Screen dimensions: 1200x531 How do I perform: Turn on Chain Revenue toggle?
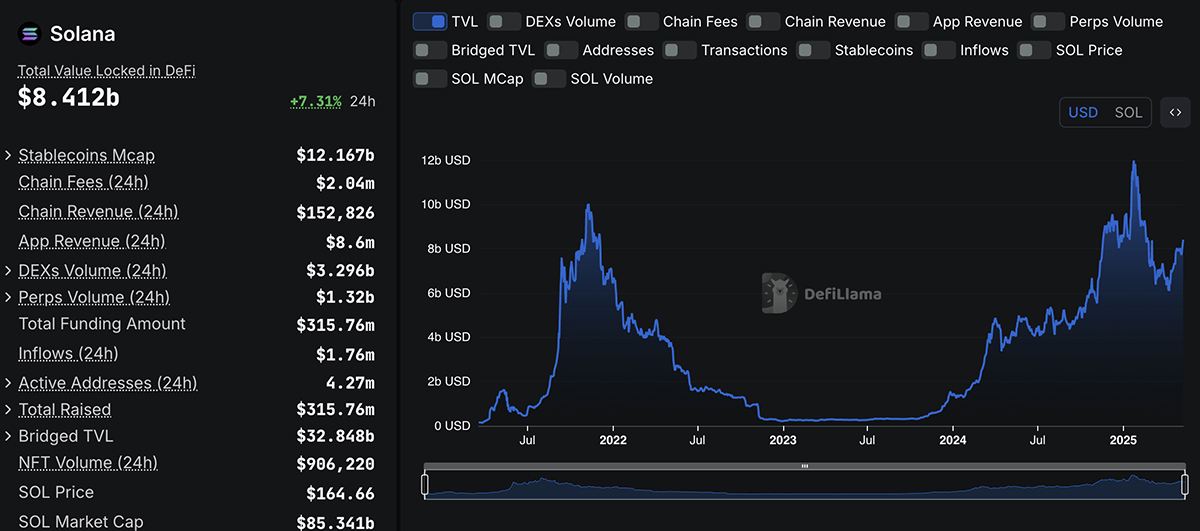click(x=763, y=21)
